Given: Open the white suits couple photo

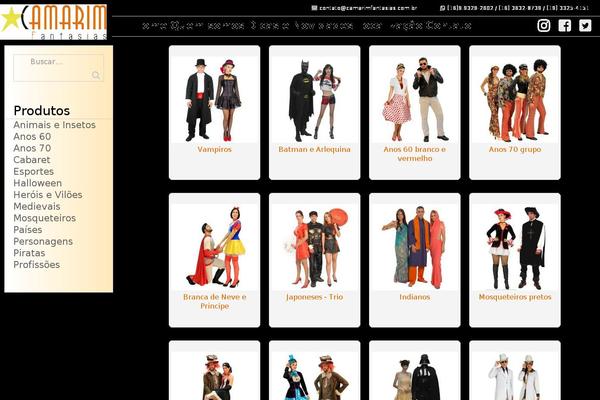Looking at the screenshot, I should 515,376.
